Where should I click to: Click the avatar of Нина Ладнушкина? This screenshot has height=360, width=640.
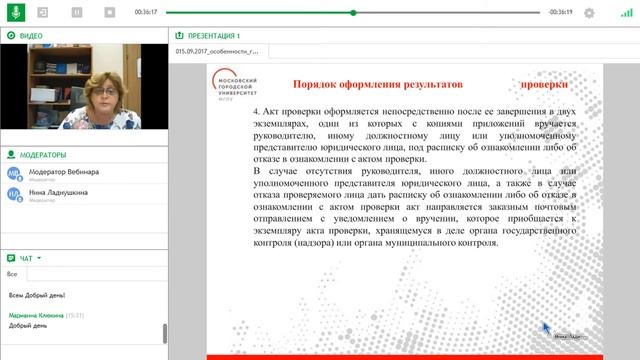(x=14, y=194)
